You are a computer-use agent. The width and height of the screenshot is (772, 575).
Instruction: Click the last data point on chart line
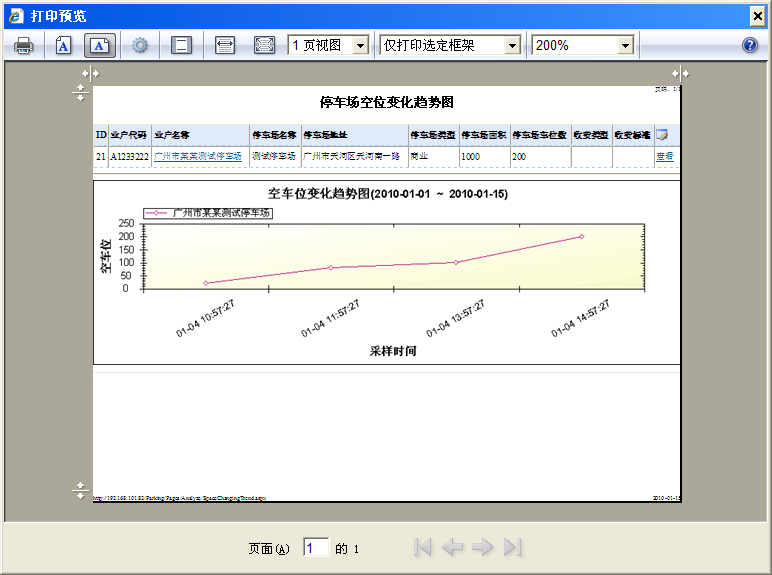[x=581, y=237]
